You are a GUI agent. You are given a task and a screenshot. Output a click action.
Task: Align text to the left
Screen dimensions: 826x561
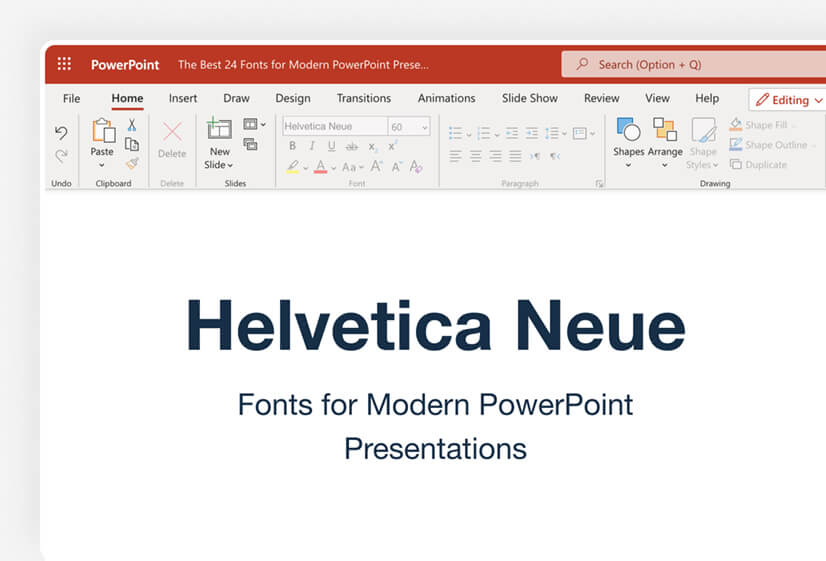click(455, 156)
